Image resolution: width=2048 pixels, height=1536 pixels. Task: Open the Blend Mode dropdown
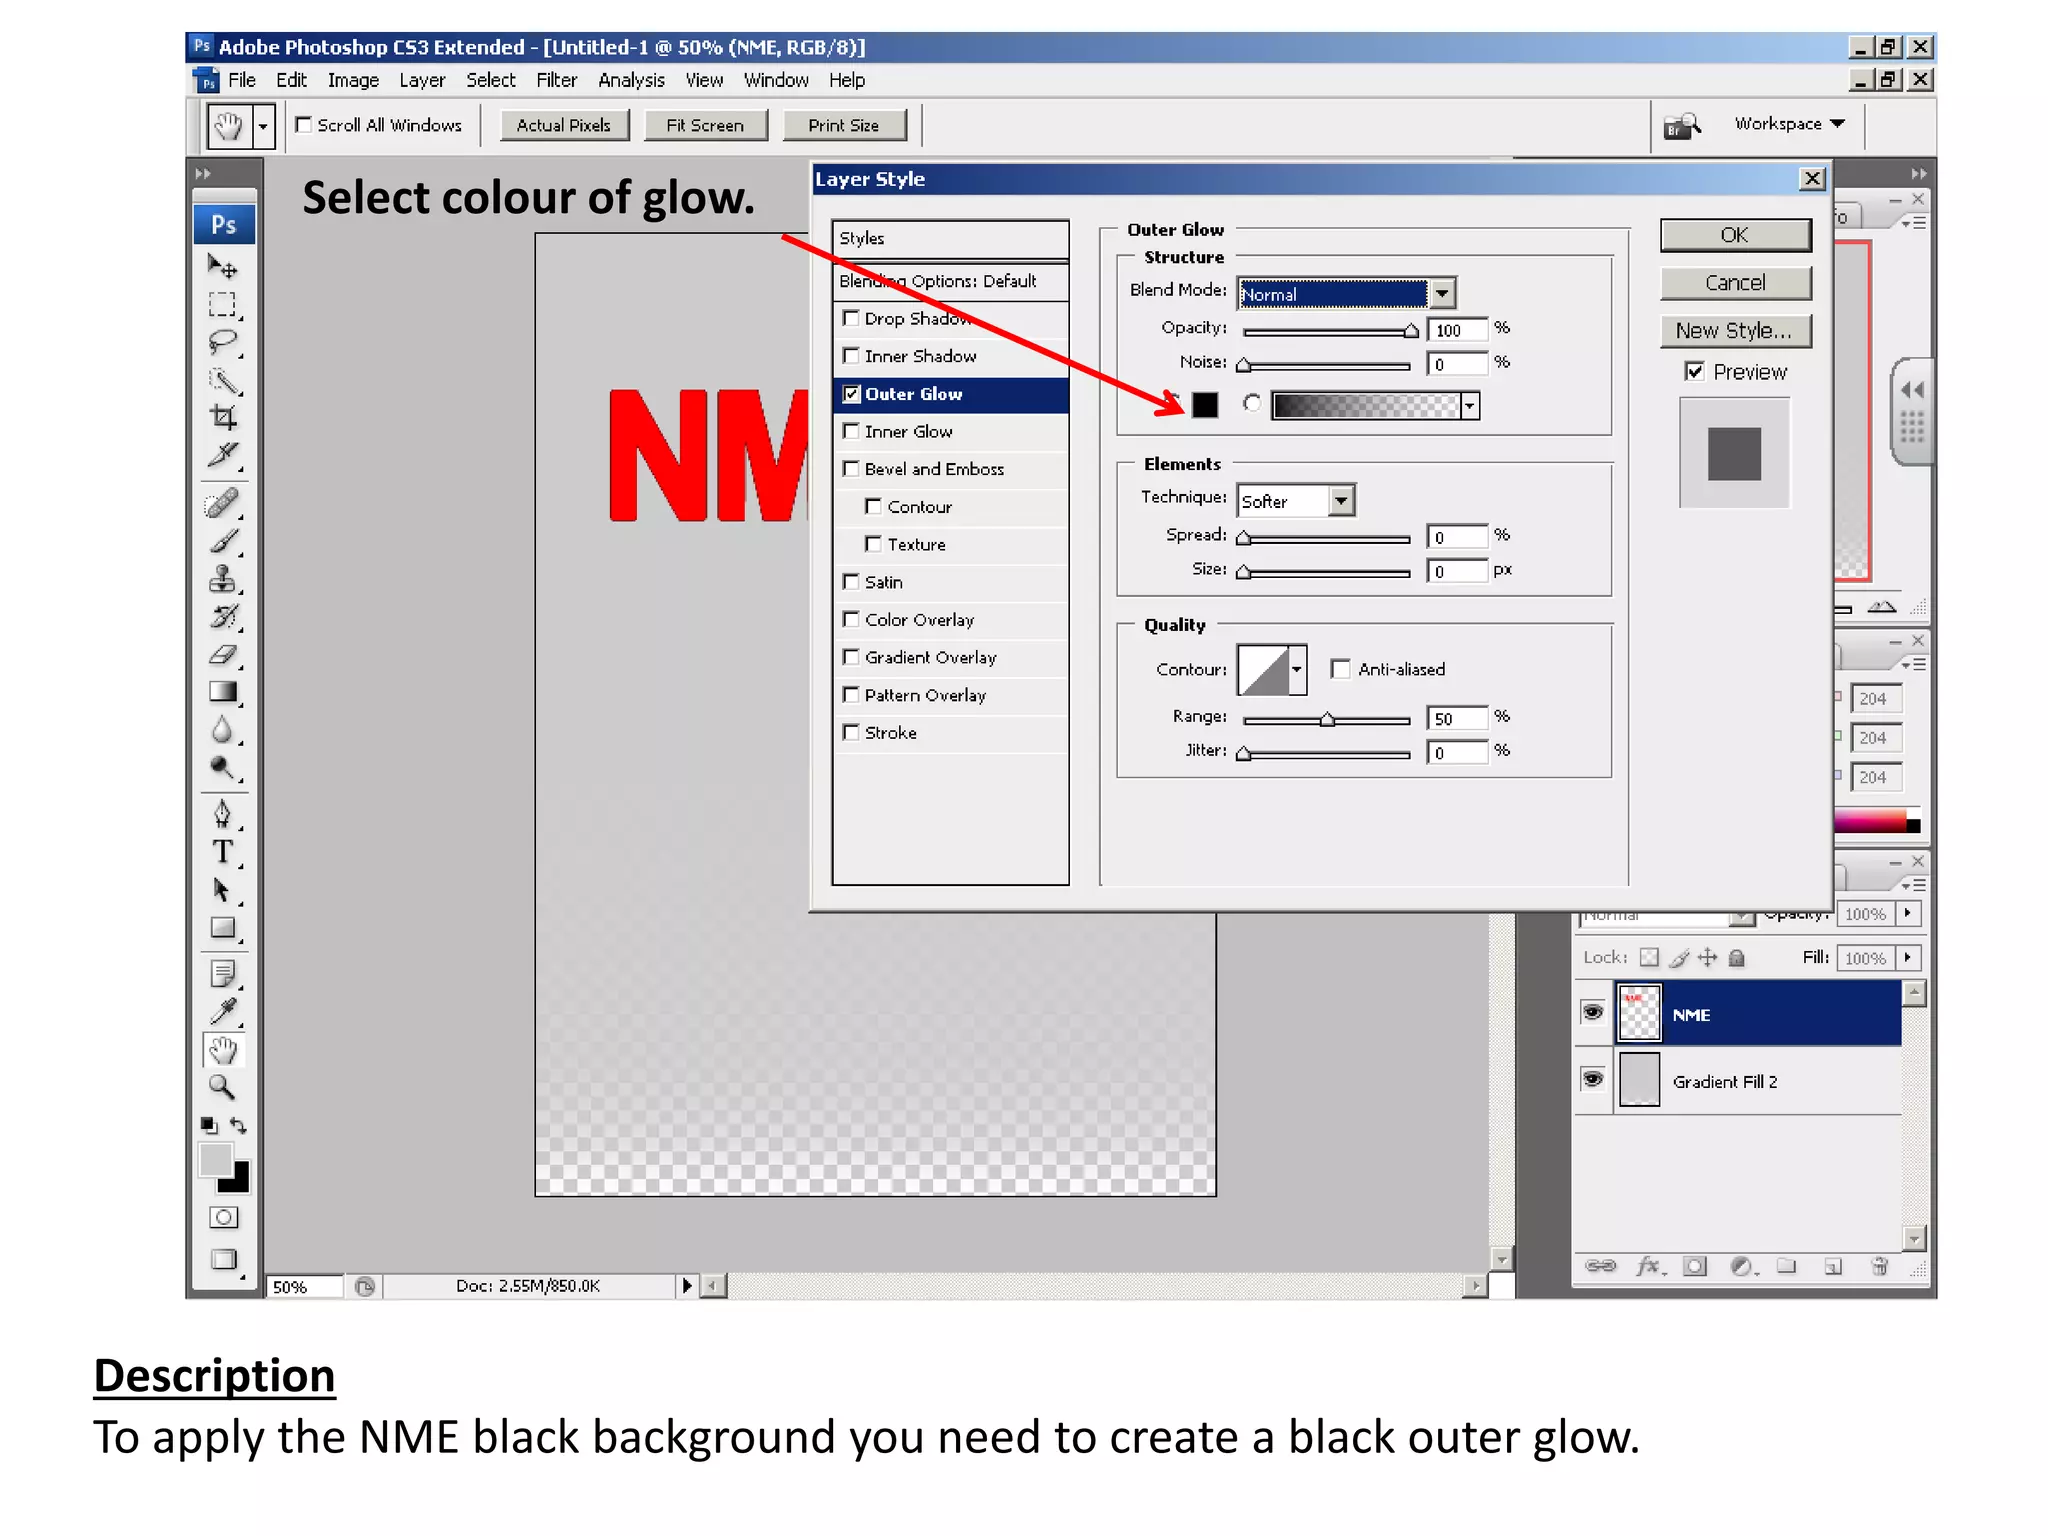tap(1442, 294)
